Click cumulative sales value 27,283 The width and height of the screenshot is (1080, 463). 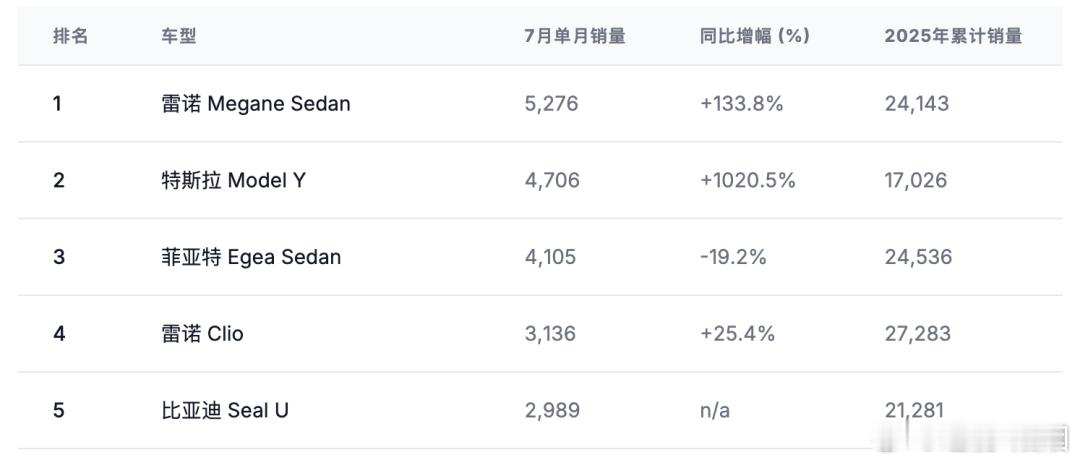tap(918, 333)
